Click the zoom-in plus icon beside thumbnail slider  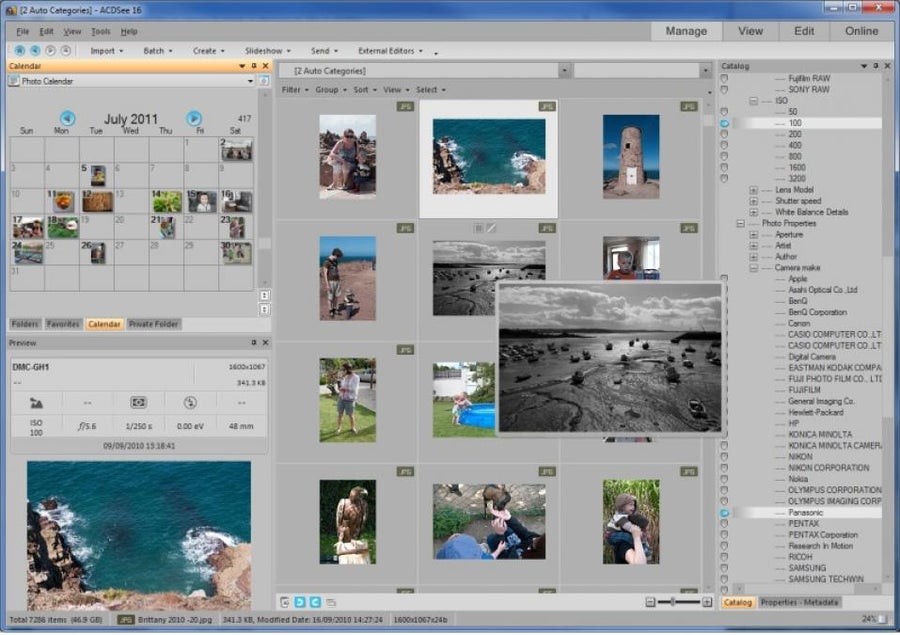[707, 602]
